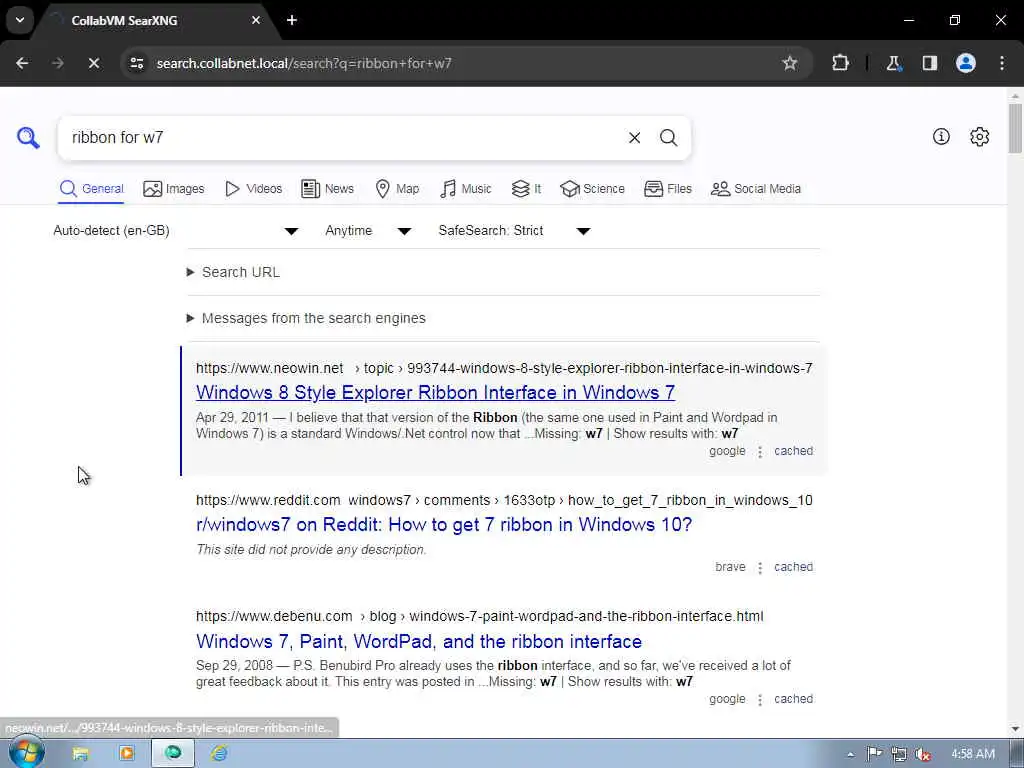Switch to the Social Media tab
The height and width of the screenshot is (768, 1024).
pyautogui.click(x=756, y=189)
